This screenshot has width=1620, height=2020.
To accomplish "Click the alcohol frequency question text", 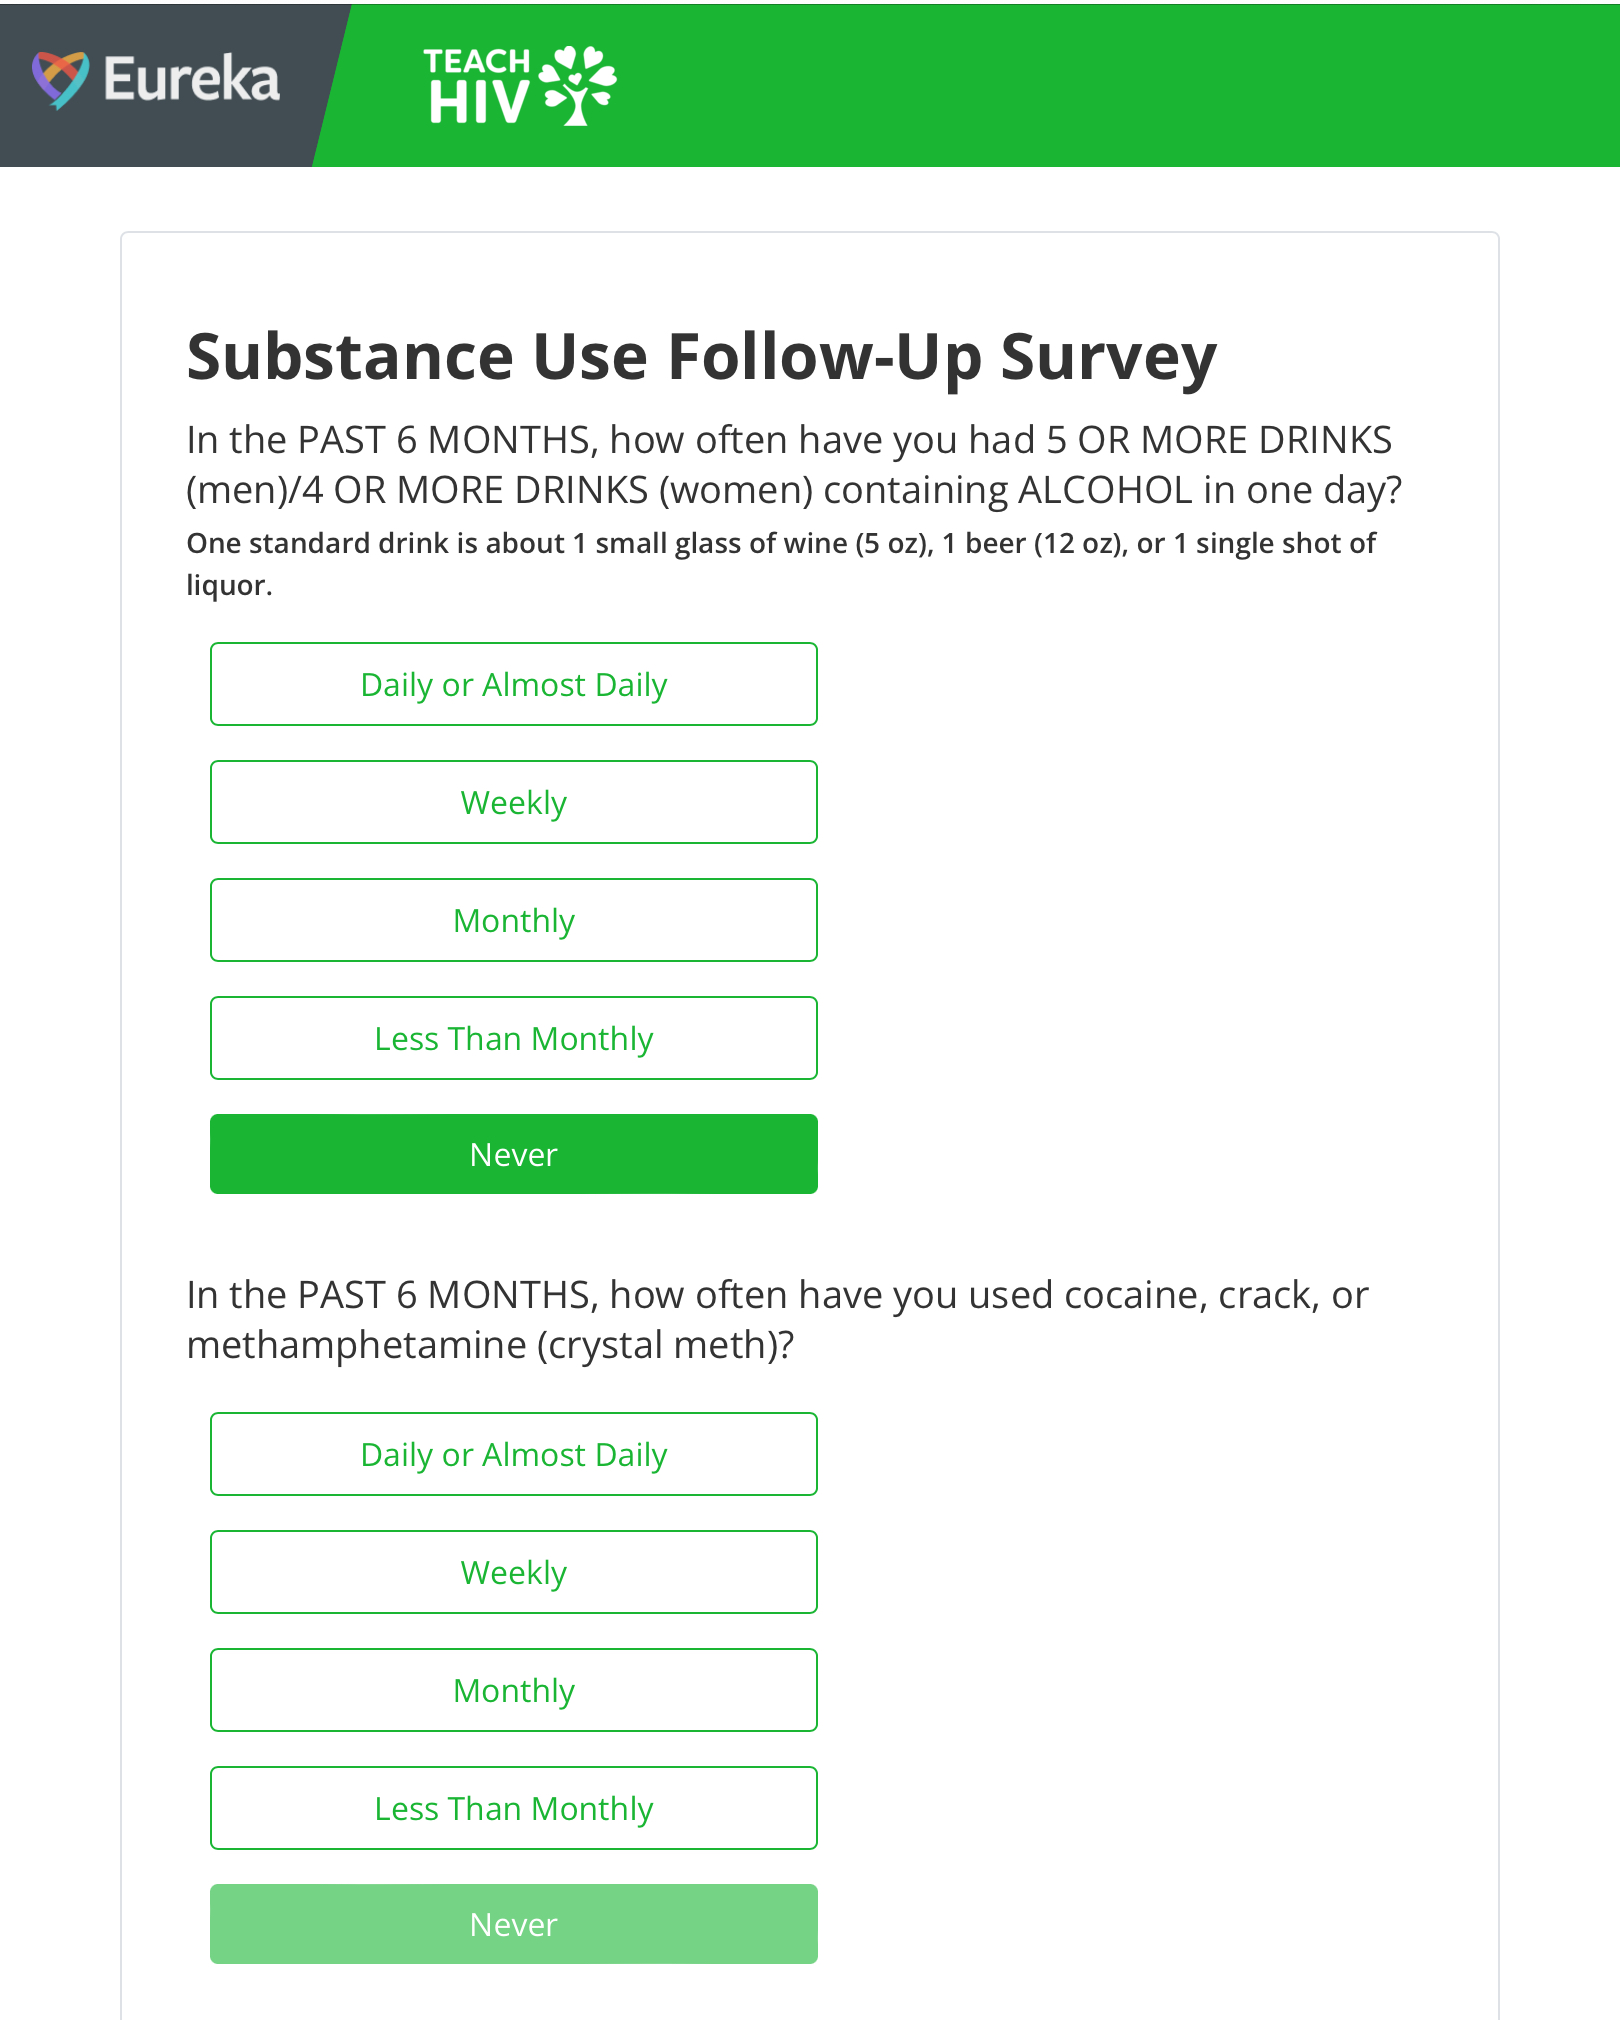I will 794,465.
